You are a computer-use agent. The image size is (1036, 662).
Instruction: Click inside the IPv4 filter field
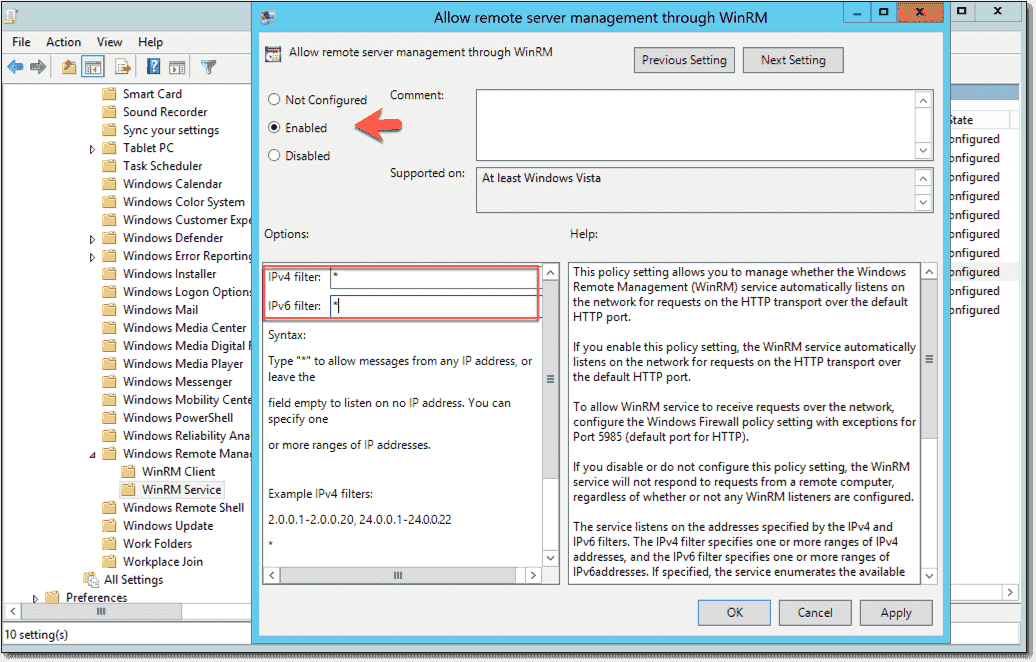430,276
